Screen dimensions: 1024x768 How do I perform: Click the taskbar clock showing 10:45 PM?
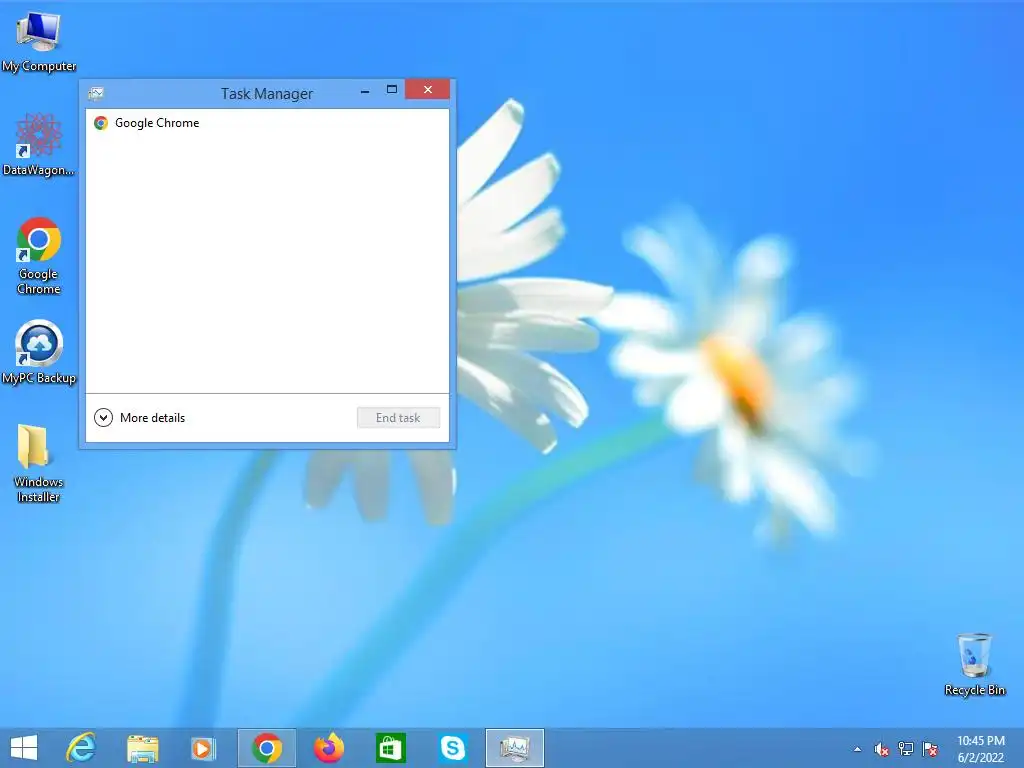coord(981,749)
